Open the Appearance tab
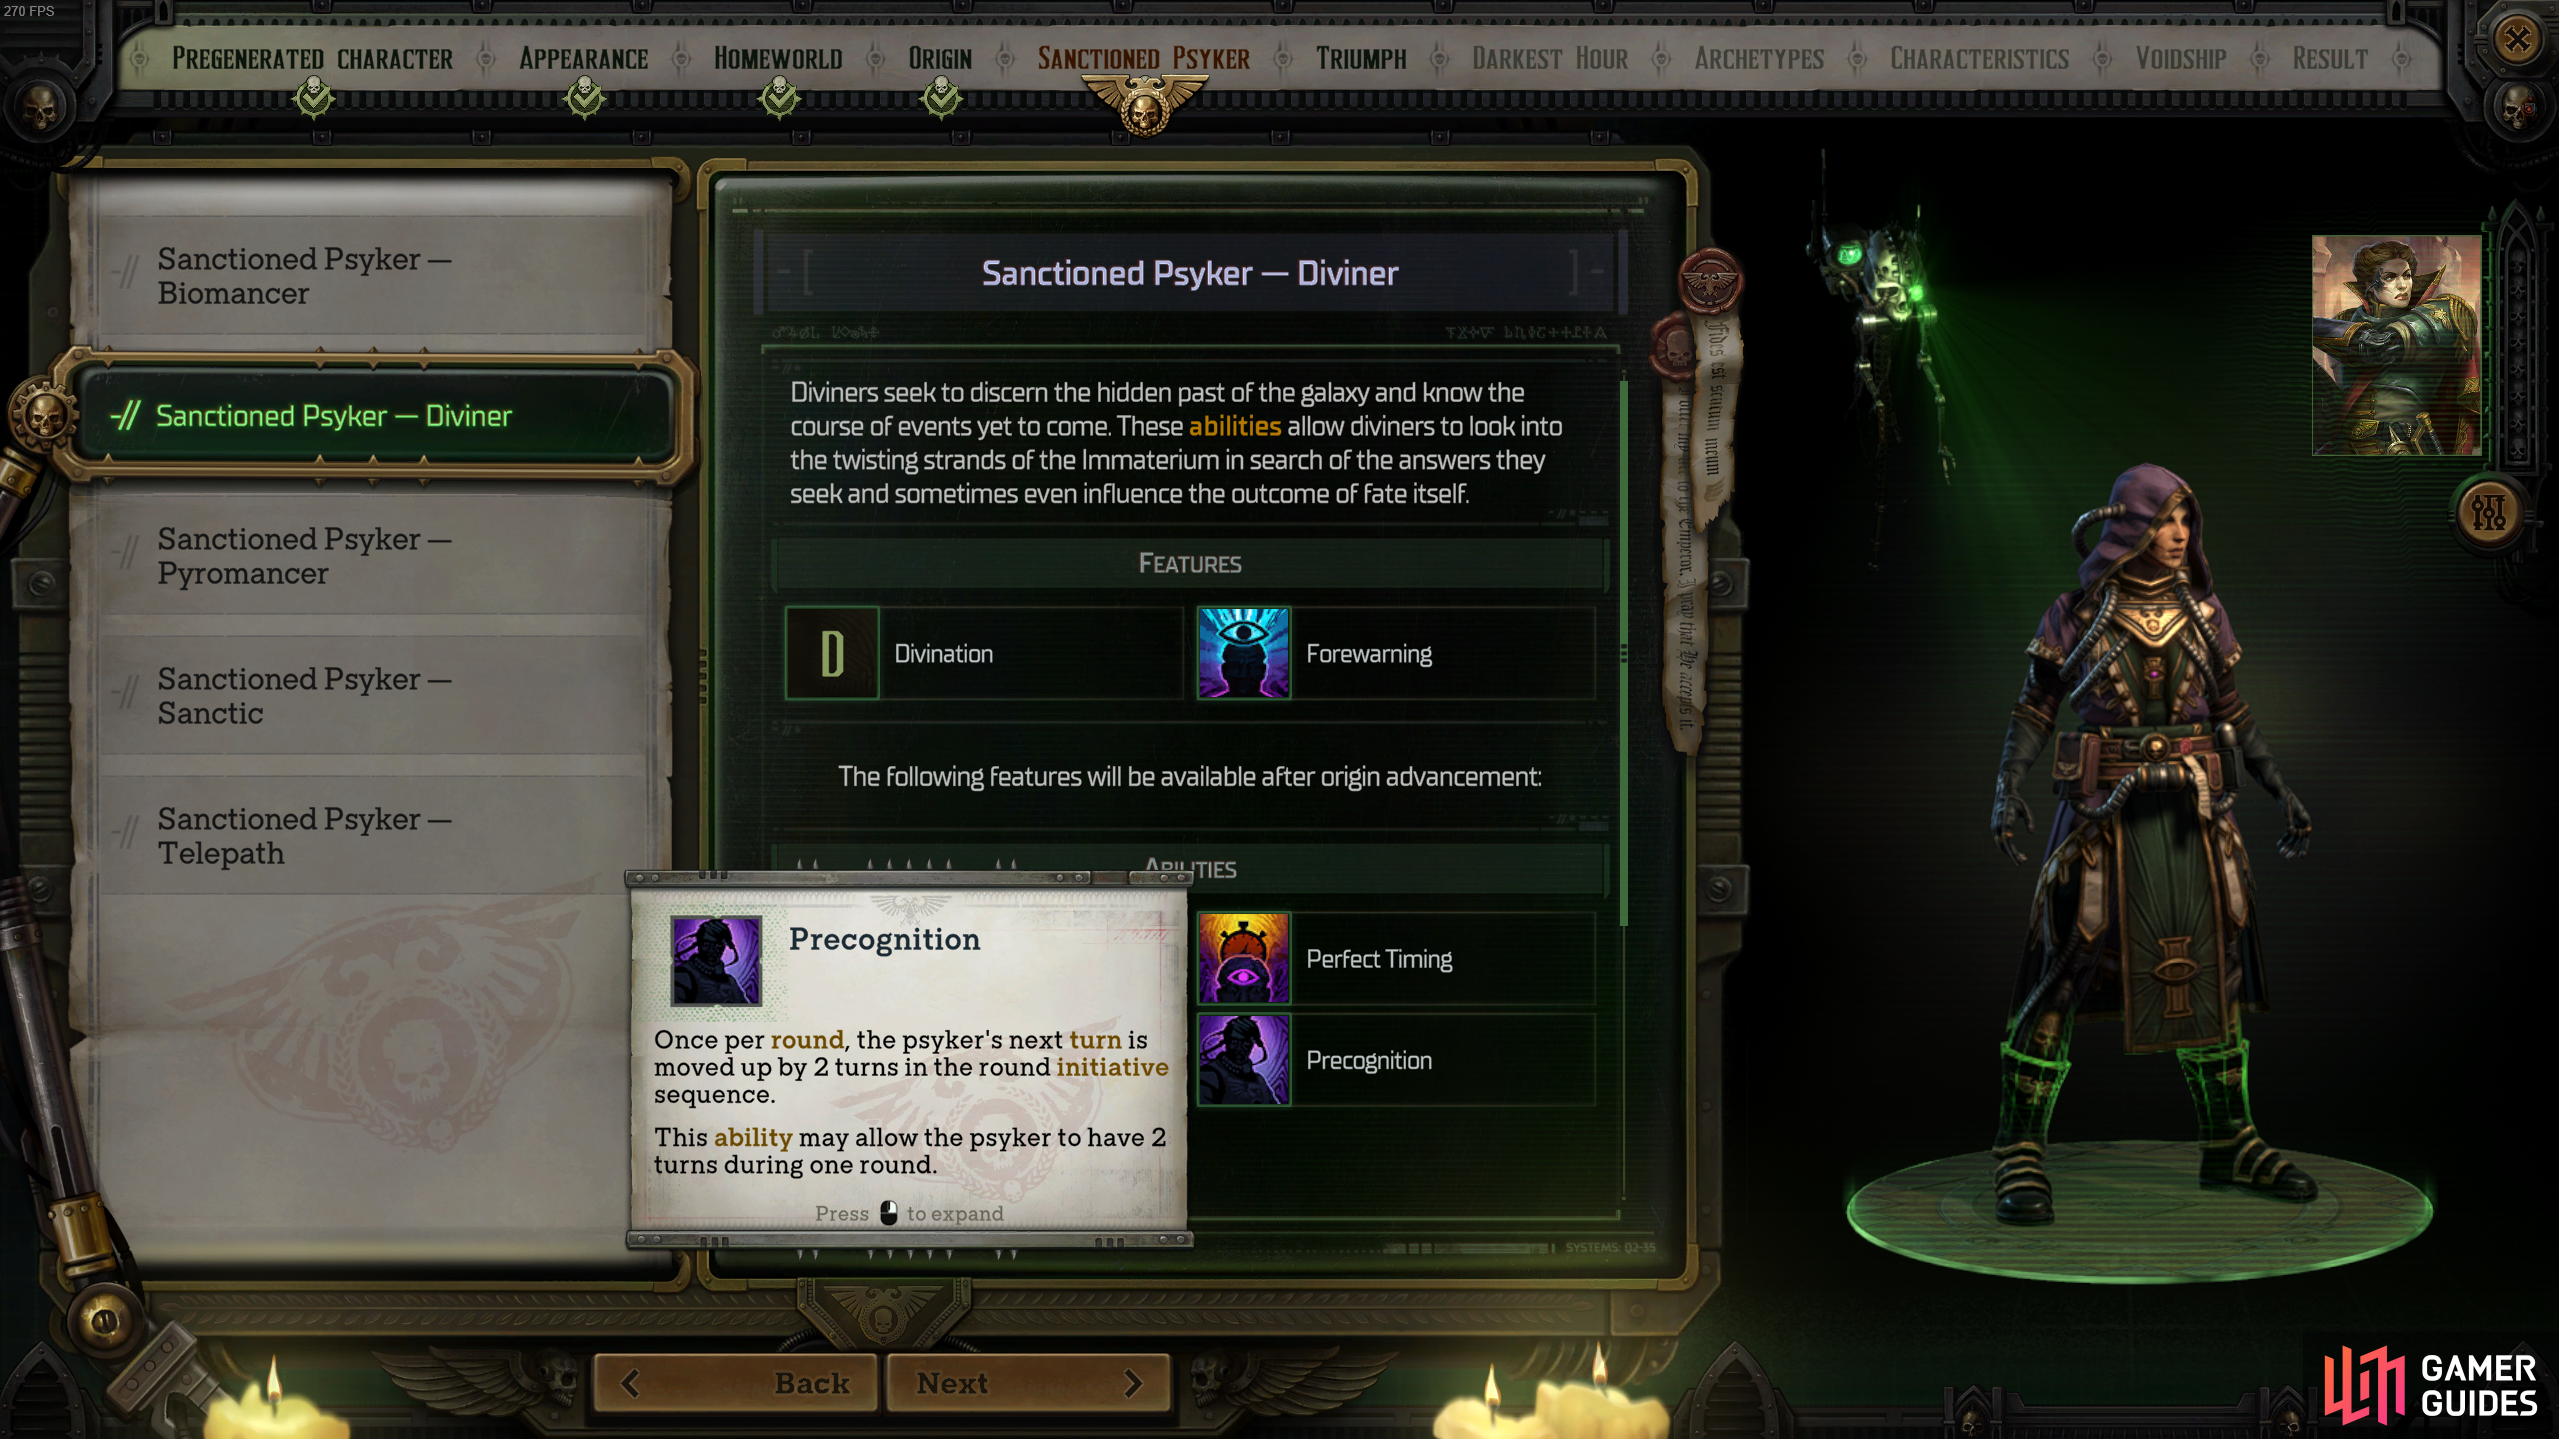The image size is (2559, 1439). coord(583,59)
